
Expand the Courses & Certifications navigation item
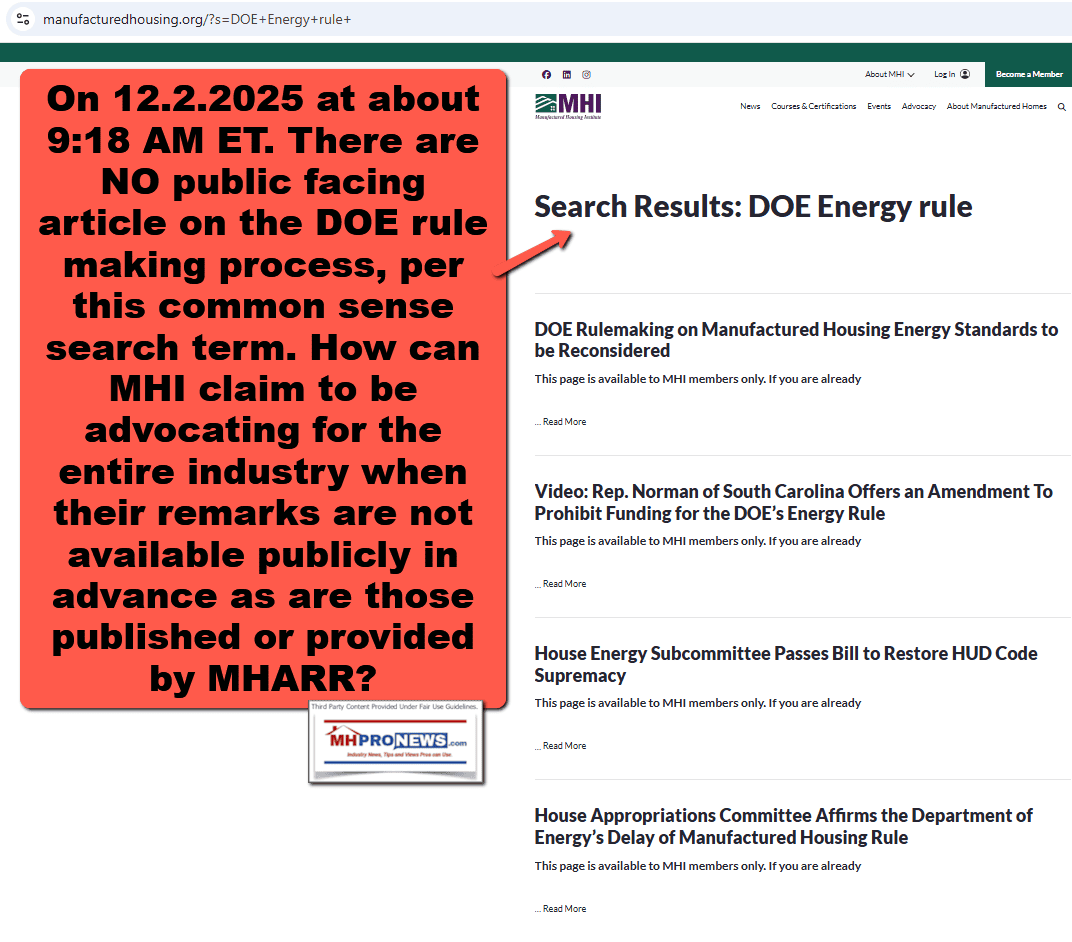[813, 106]
